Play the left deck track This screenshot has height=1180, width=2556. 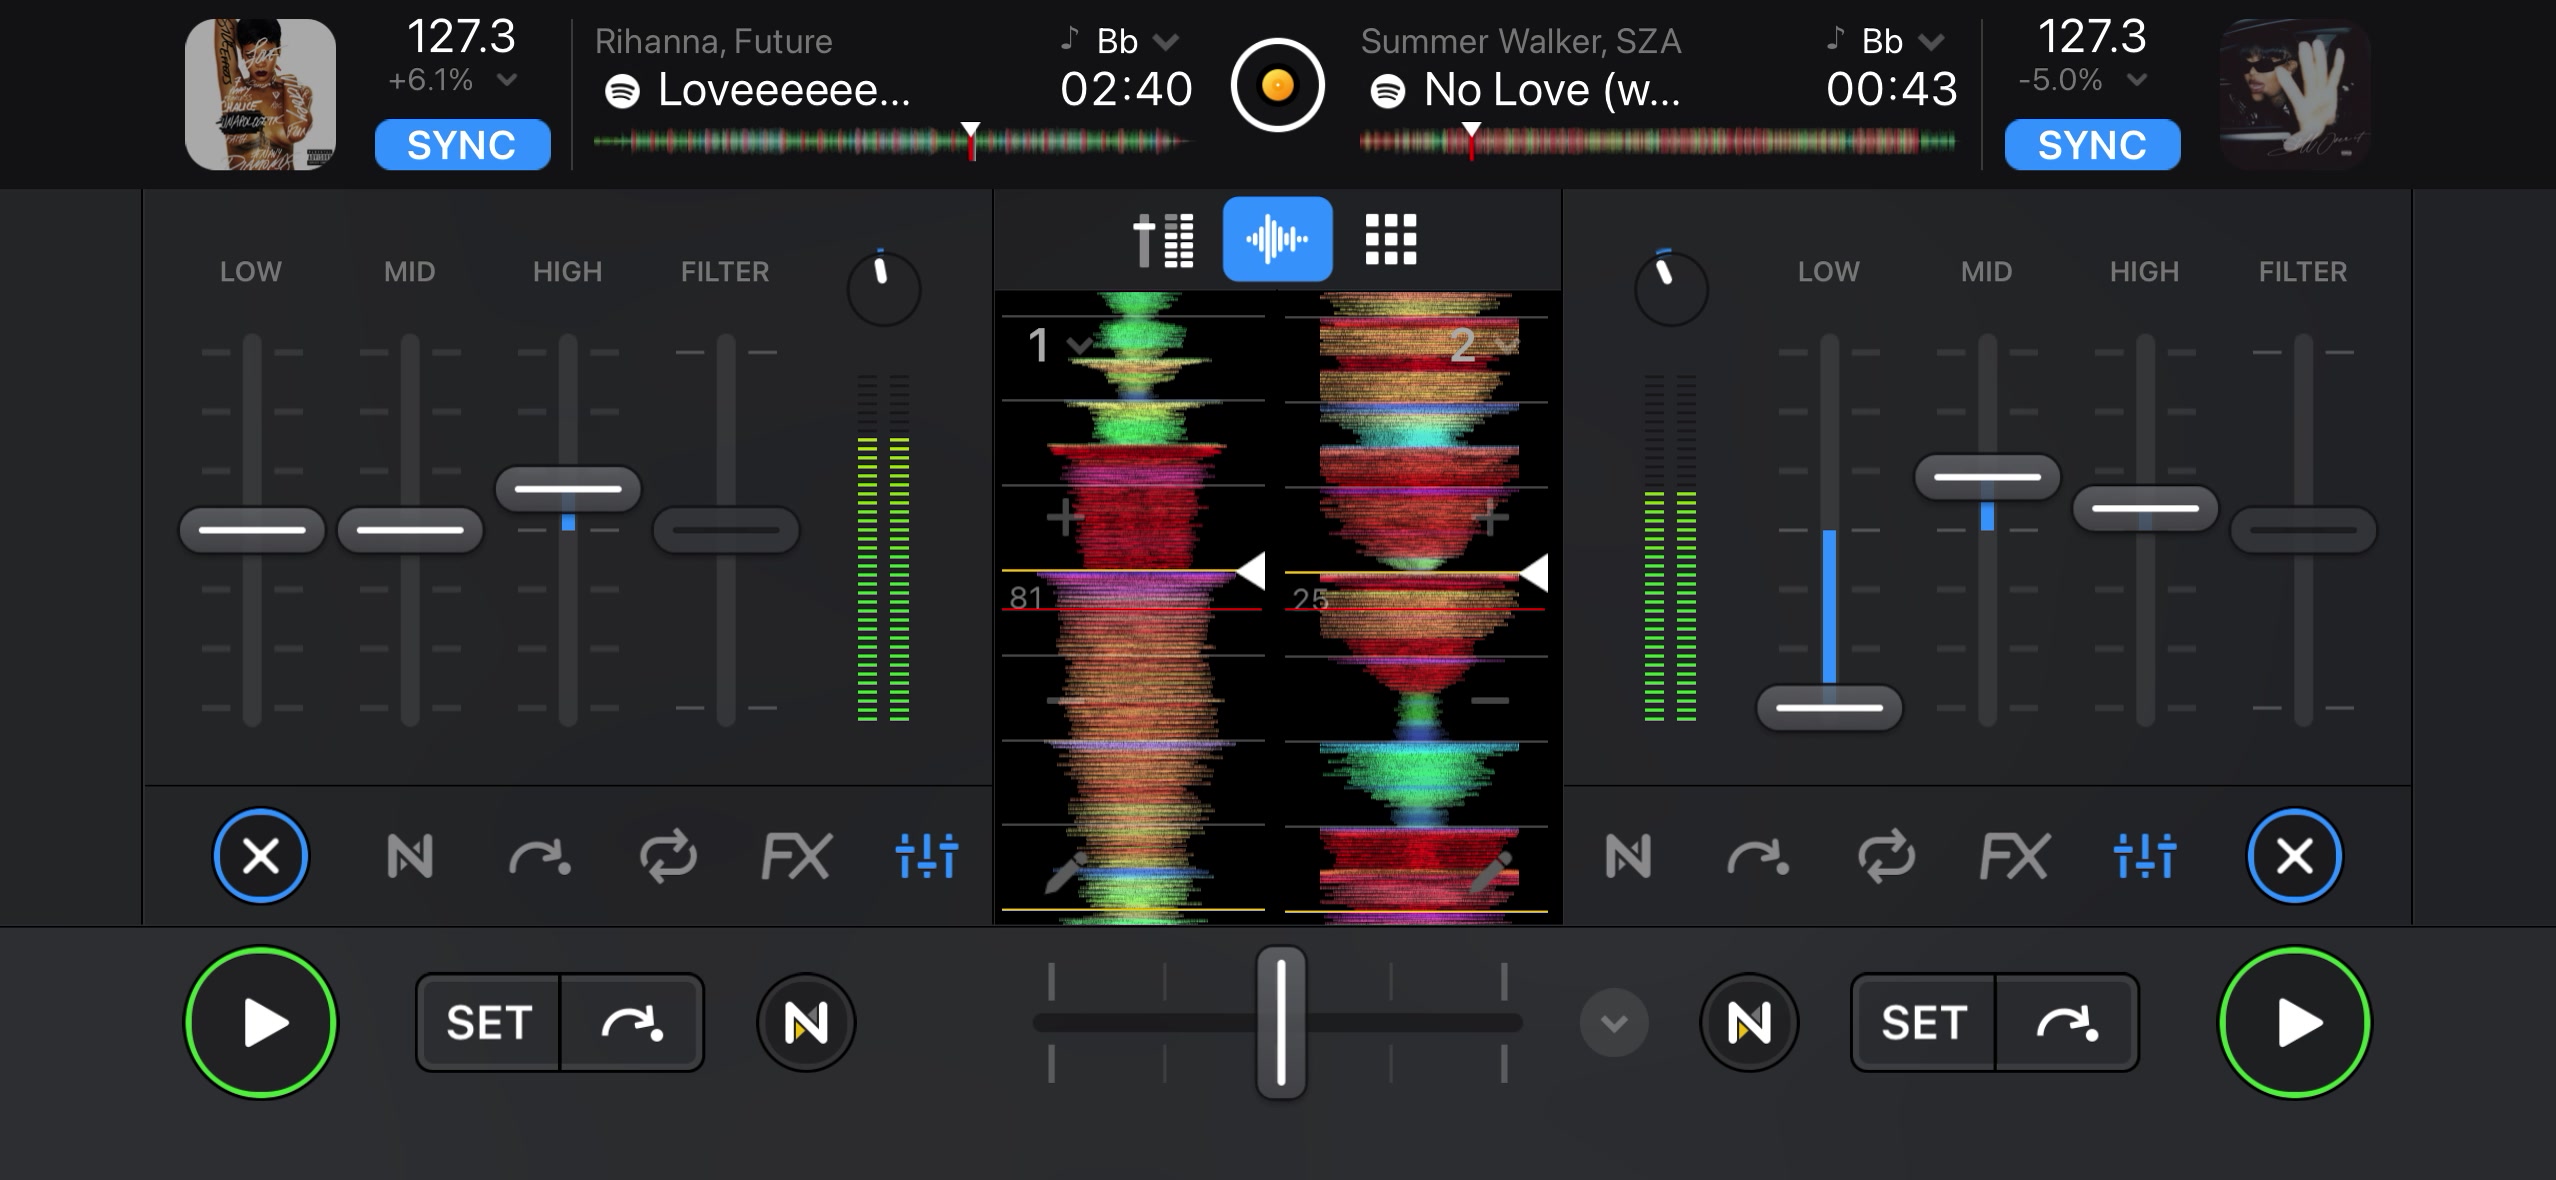tap(261, 1023)
